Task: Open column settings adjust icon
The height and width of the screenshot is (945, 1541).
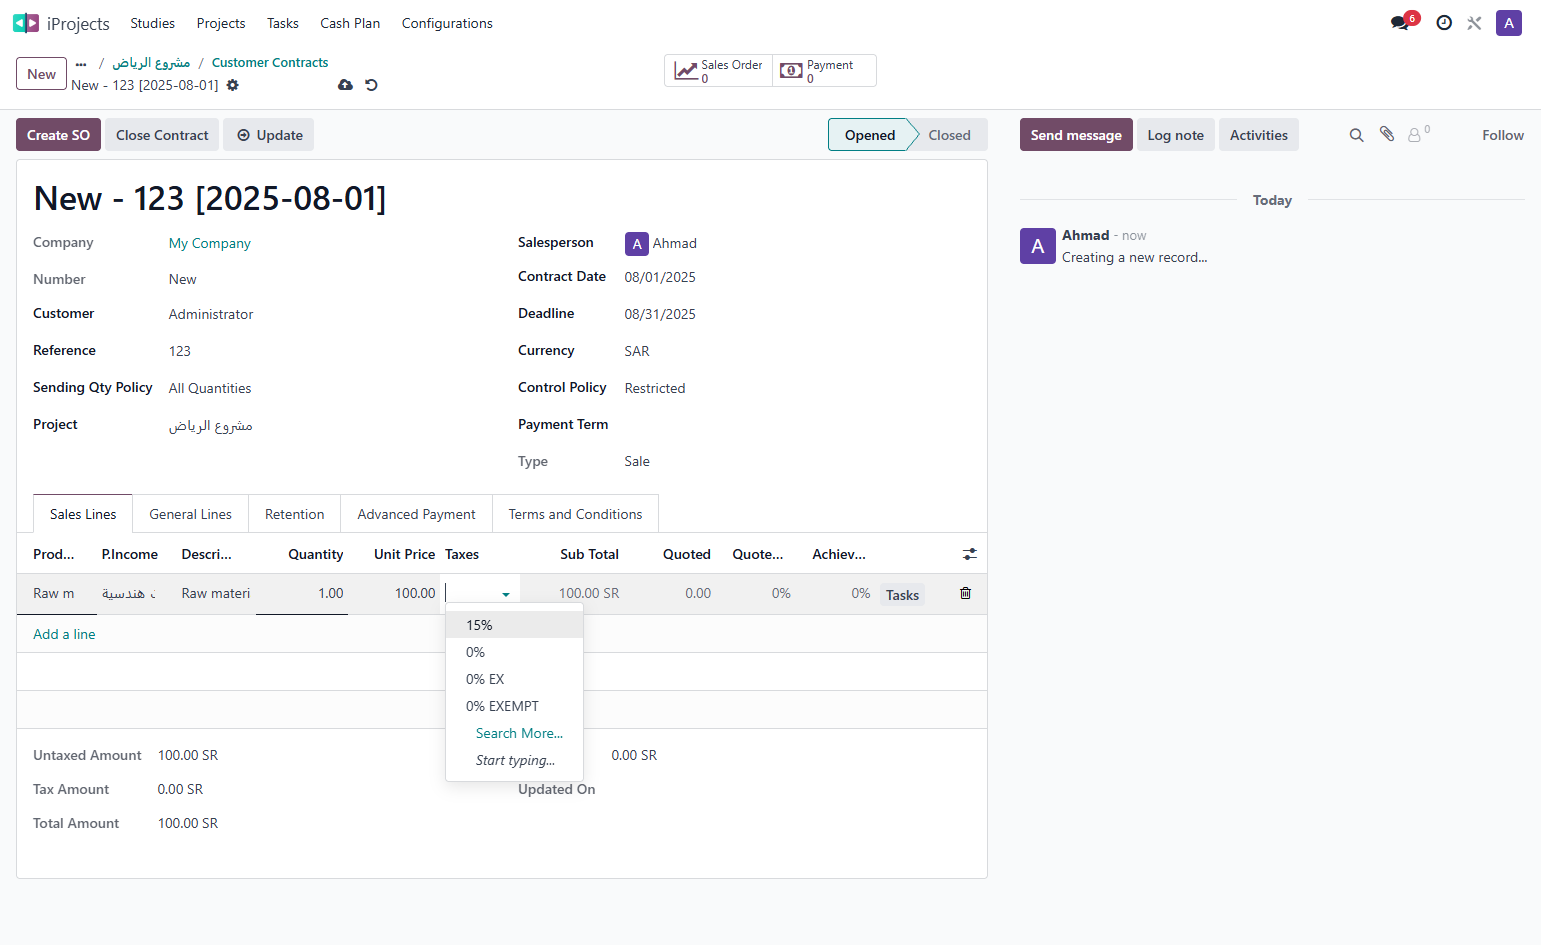Action: click(x=970, y=554)
